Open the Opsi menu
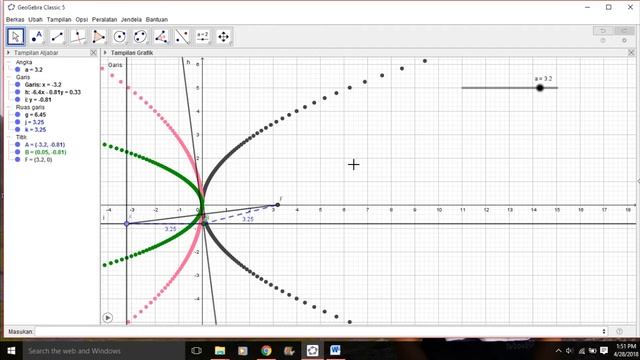 82,20
